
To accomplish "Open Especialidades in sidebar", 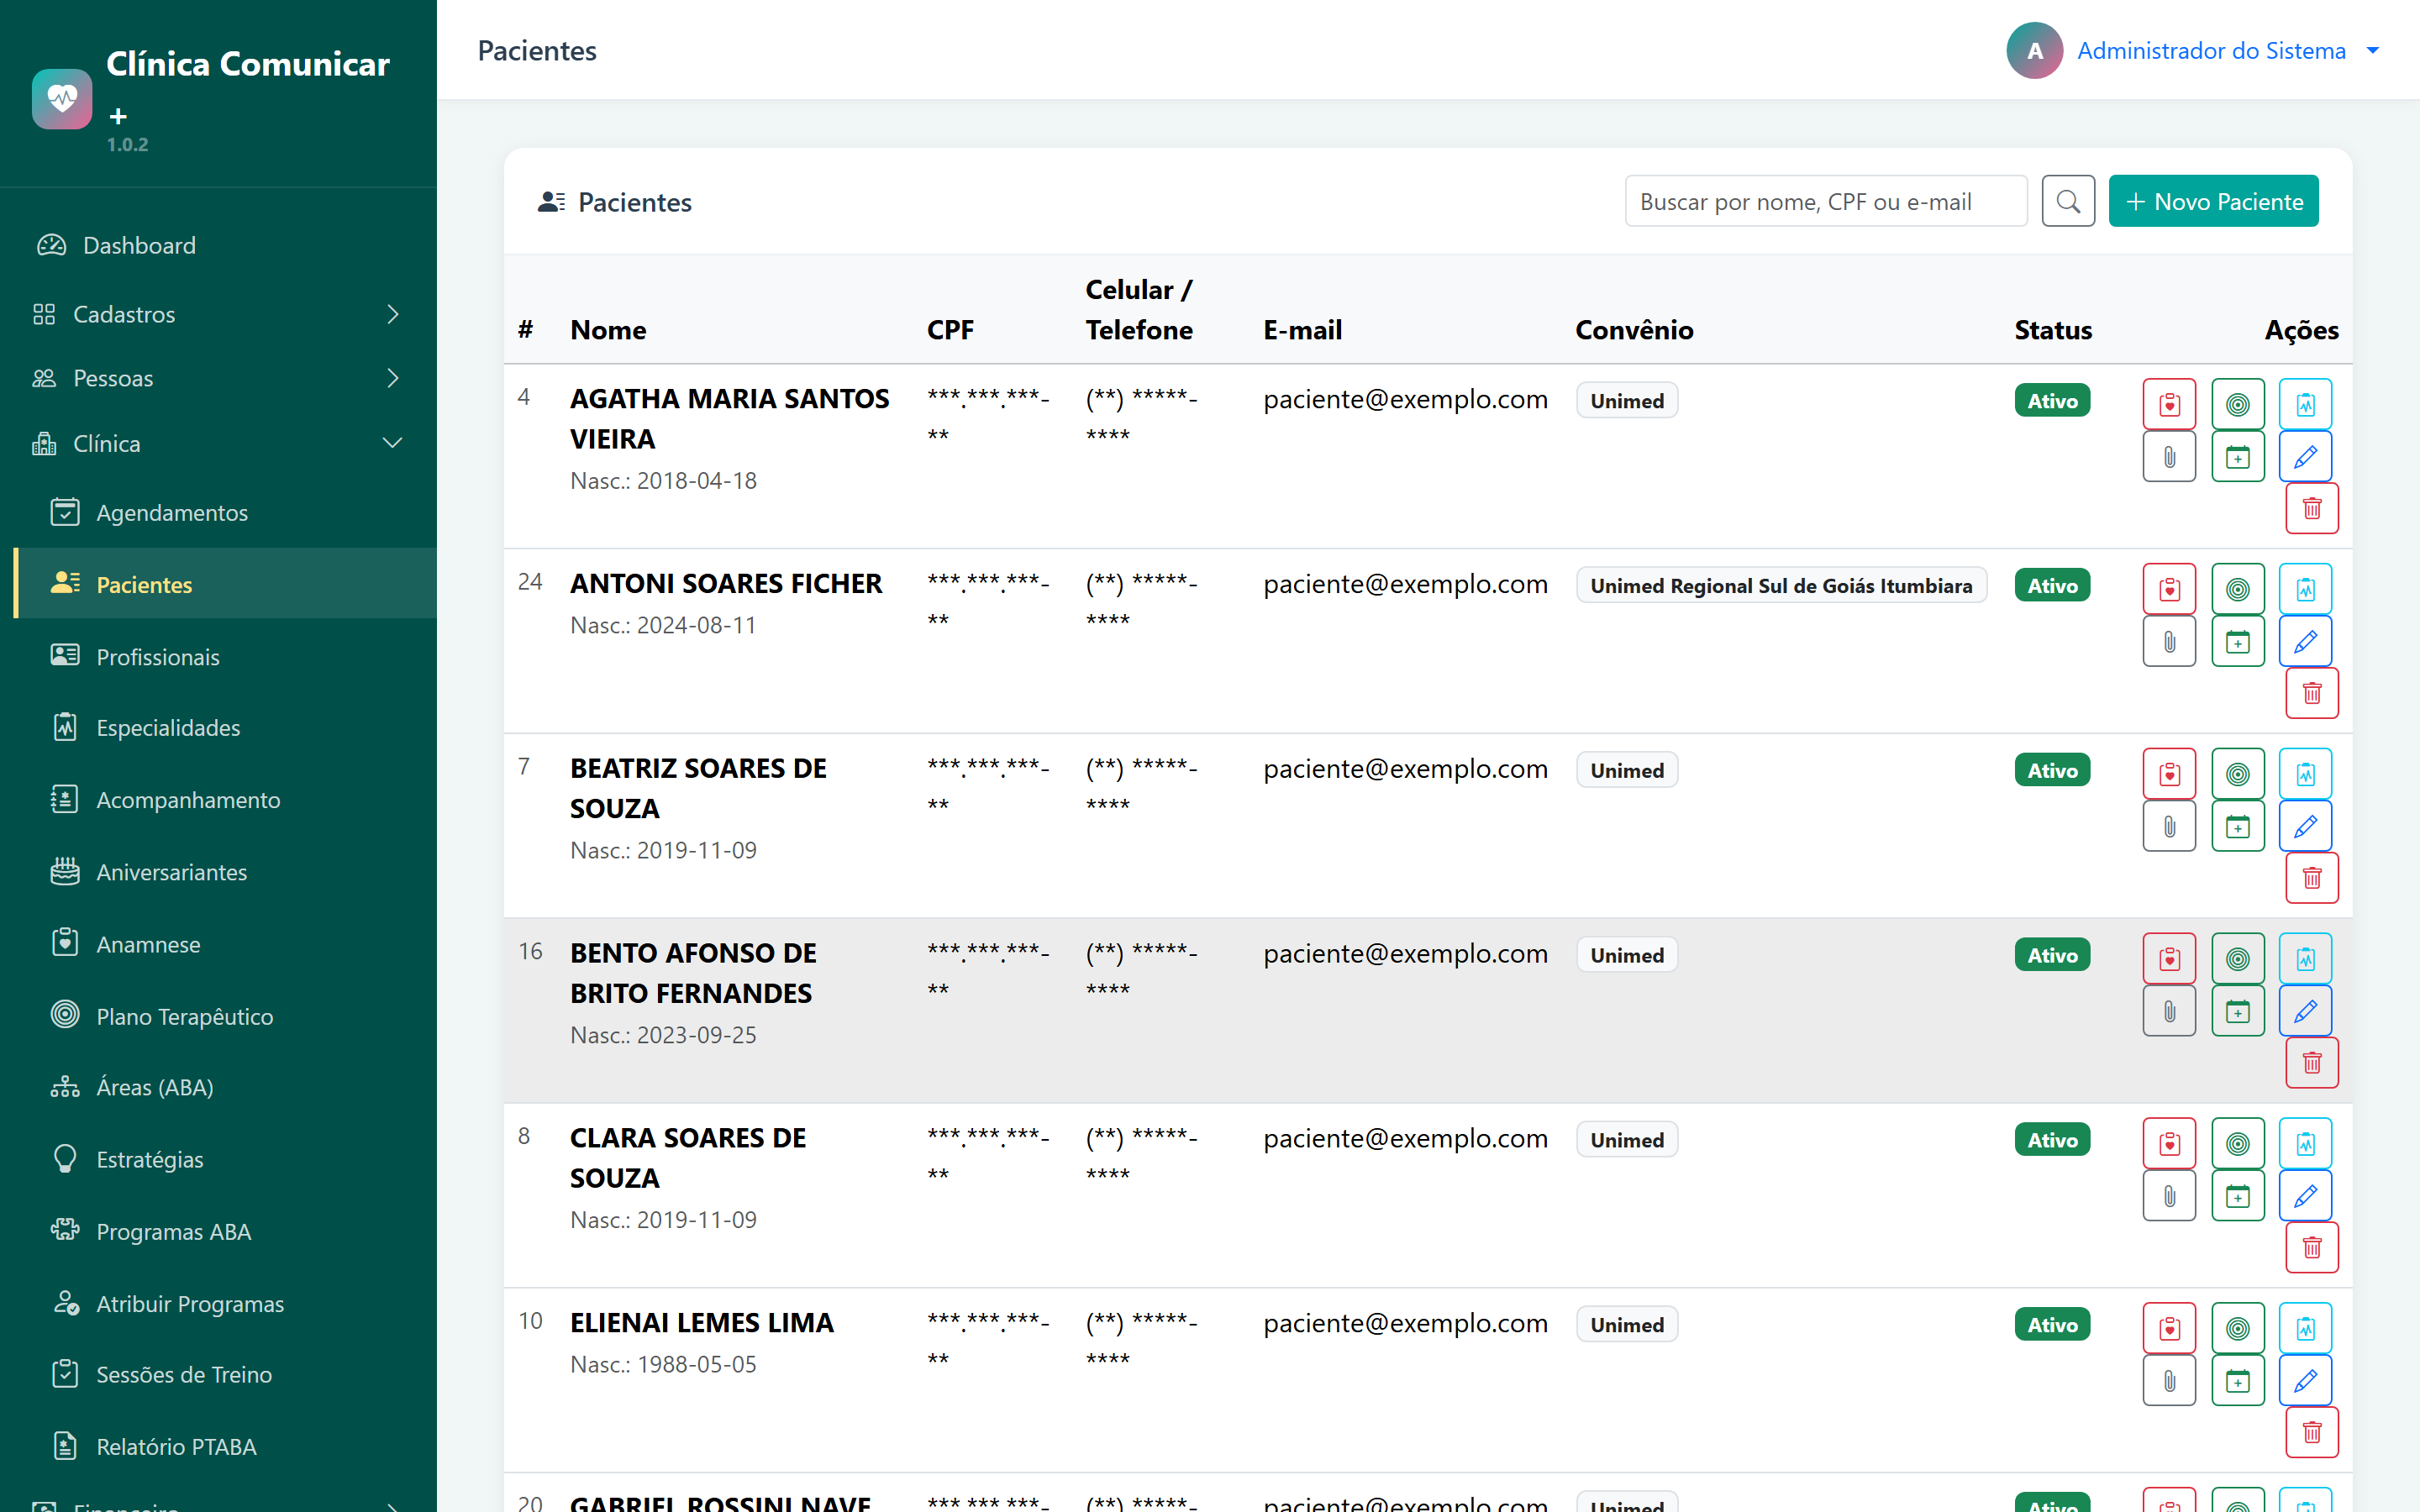I will point(225,728).
